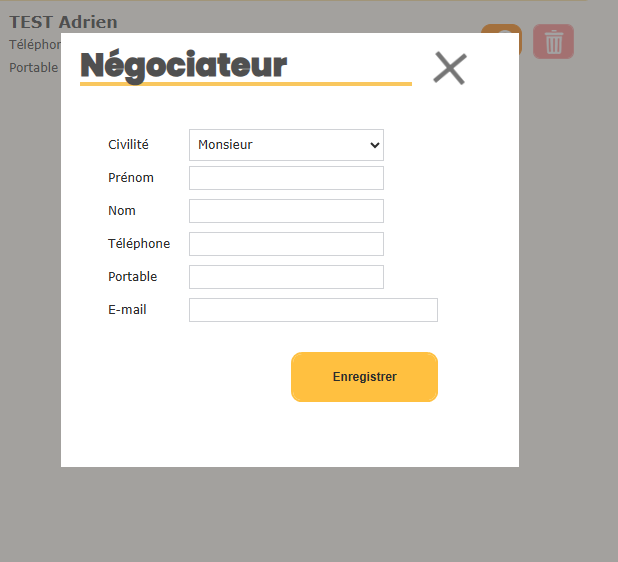Click the Civilité label
618x562 pixels.
[128, 145]
